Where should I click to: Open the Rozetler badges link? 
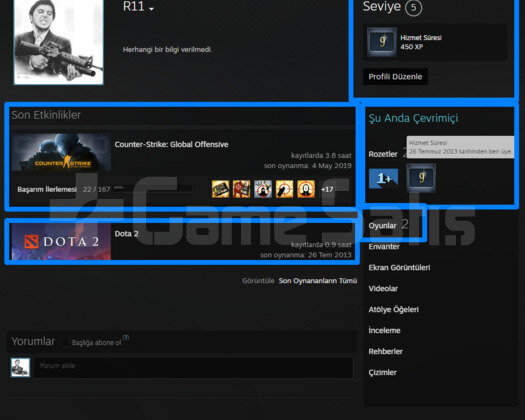(x=383, y=154)
